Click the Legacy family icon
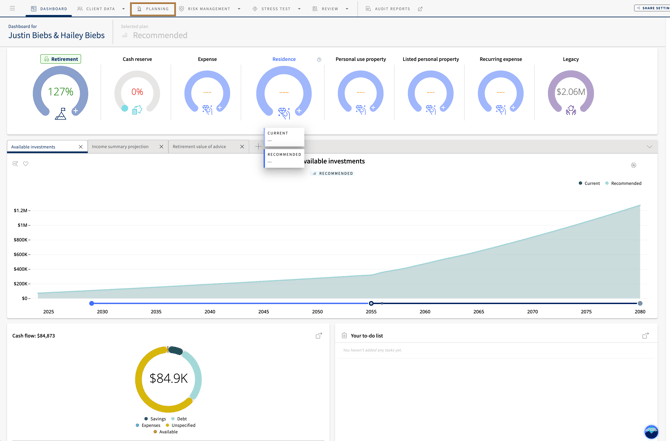This screenshot has width=670, height=441. 571,111
